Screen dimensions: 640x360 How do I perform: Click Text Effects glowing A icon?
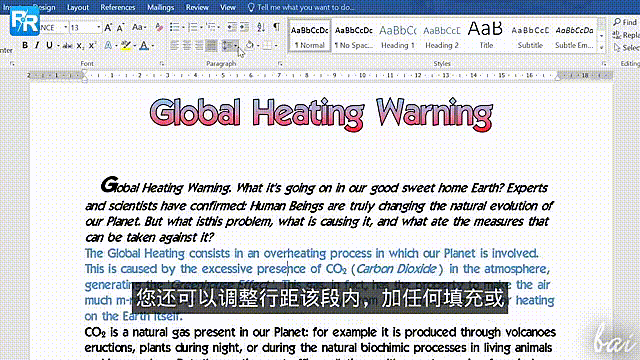point(108,45)
